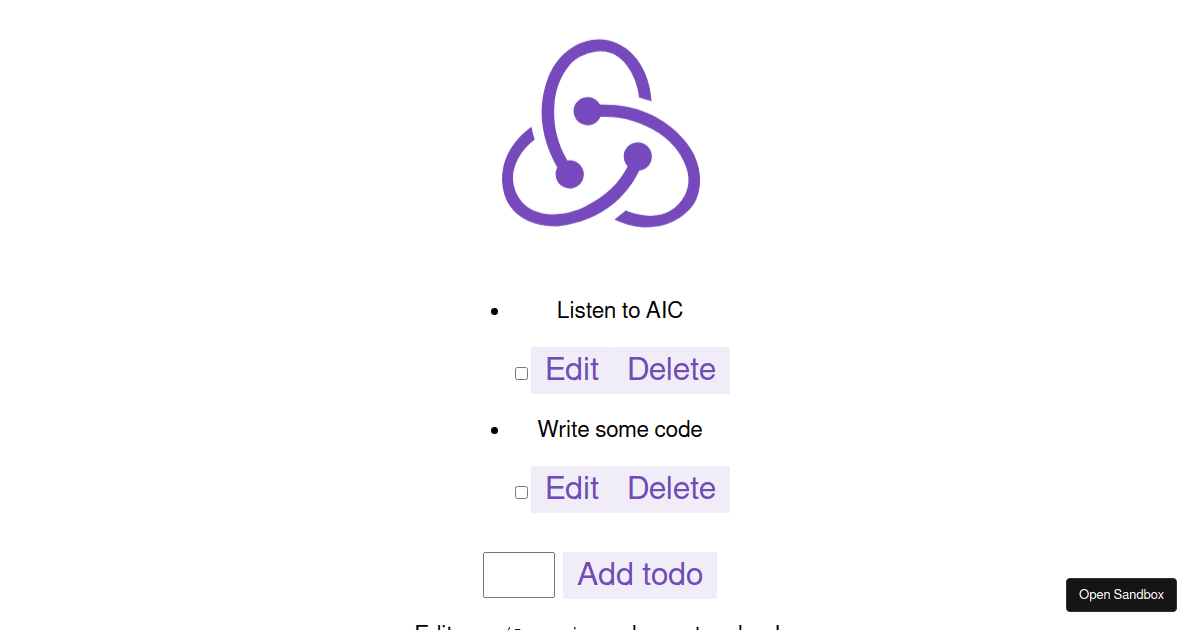The height and width of the screenshot is (630, 1200).
Task: Click the purple Redux logo
Action: (x=600, y=133)
